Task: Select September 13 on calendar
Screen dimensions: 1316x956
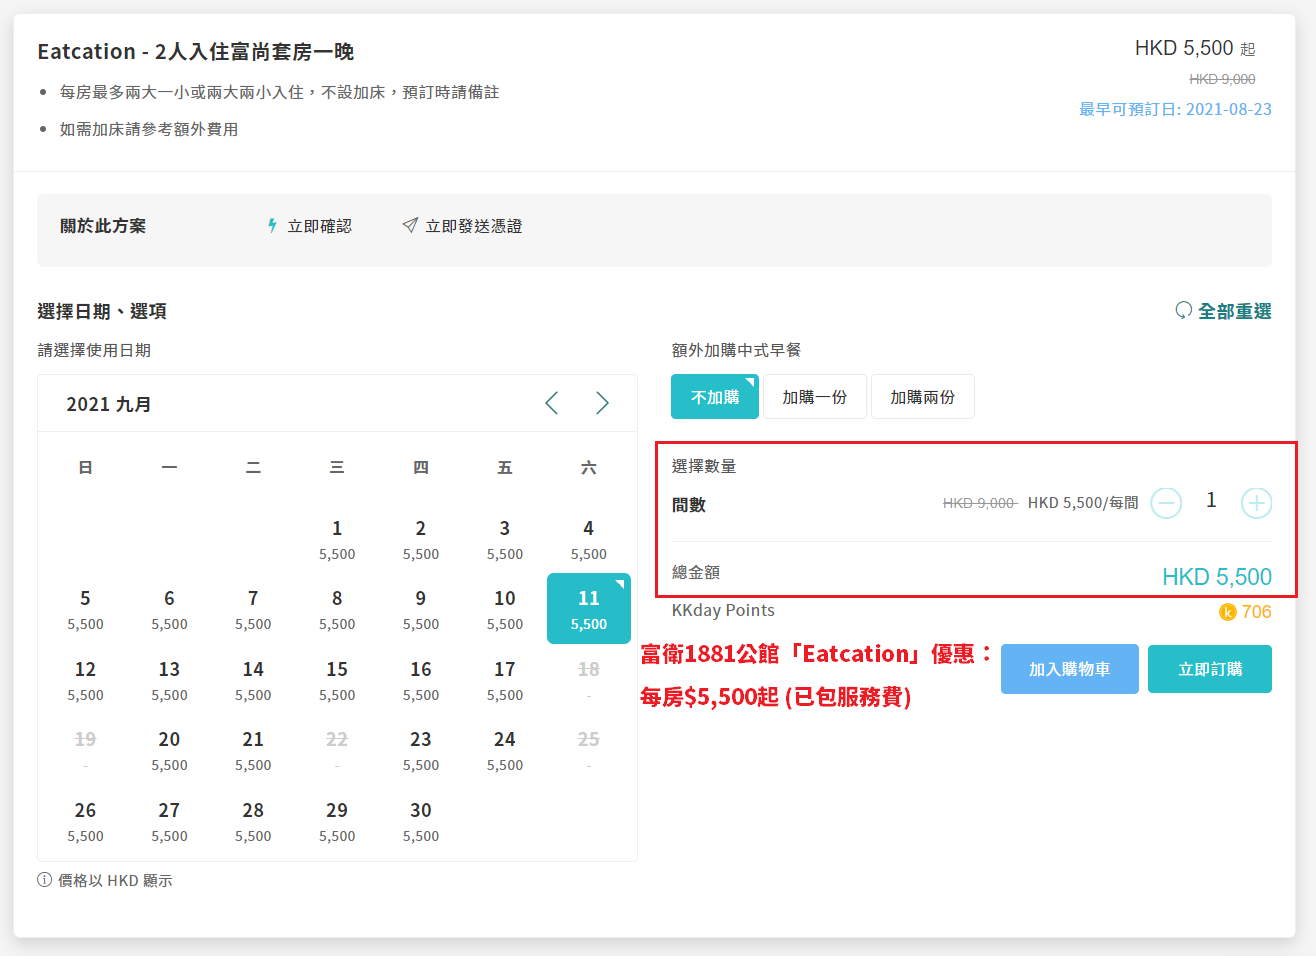Action: (x=169, y=680)
